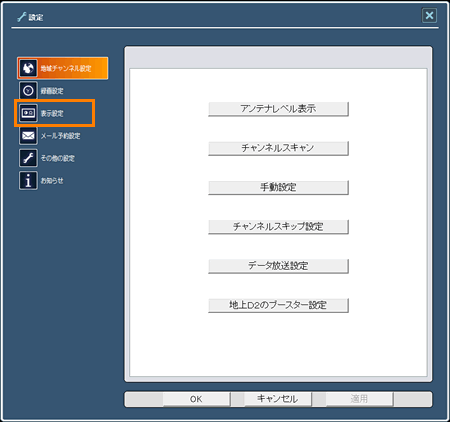Open 表示設定 via its display icon
This screenshot has width=450, height=422.
[x=28, y=113]
